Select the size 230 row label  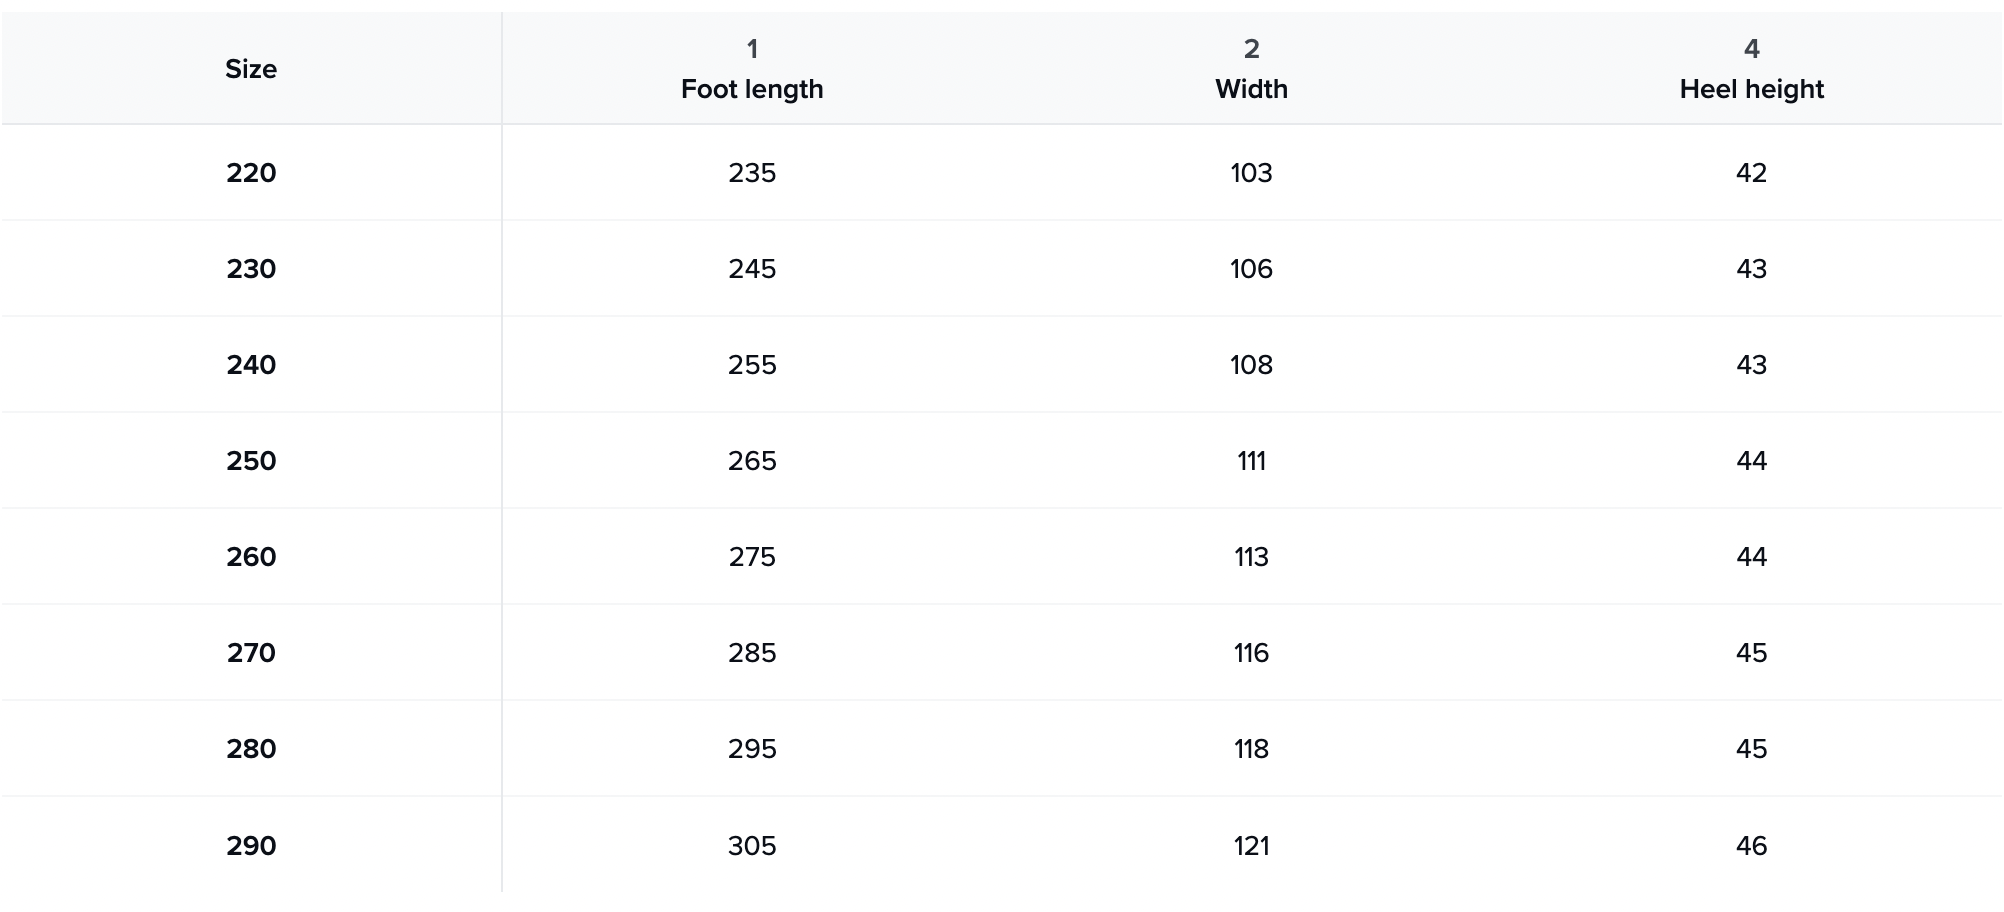pyautogui.click(x=251, y=269)
